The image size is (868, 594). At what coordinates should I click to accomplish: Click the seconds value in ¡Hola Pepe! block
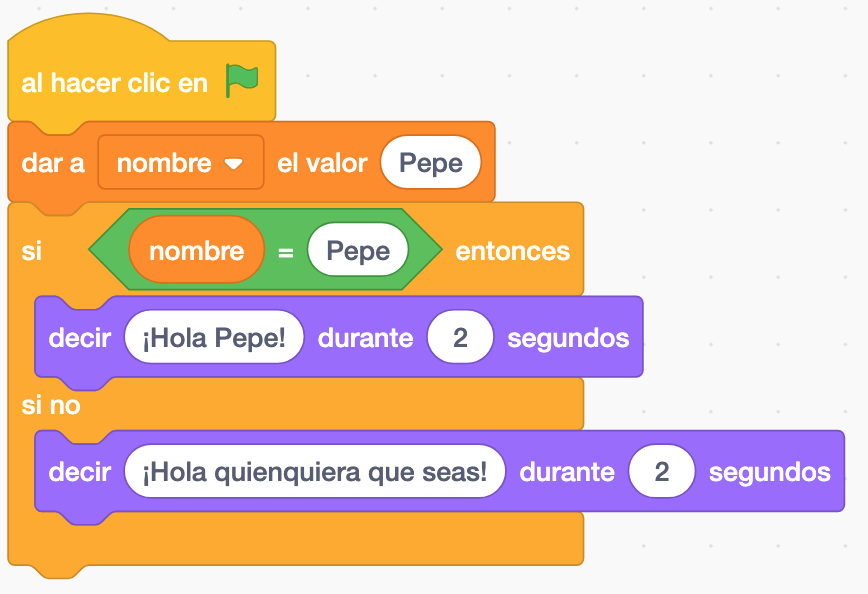460,338
